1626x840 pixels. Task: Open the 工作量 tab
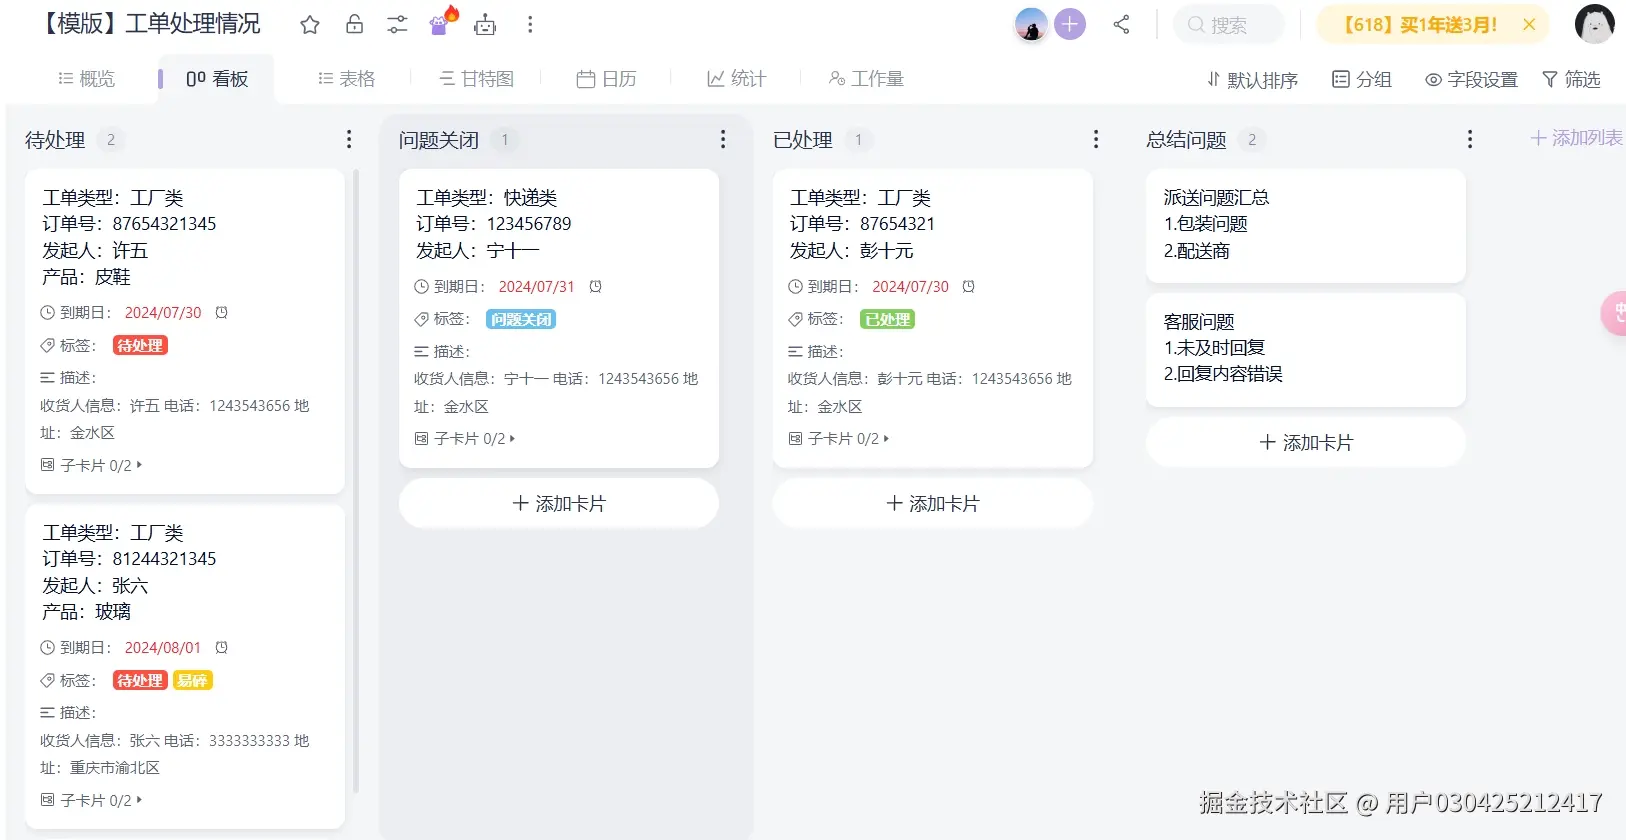pyautogui.click(x=866, y=79)
